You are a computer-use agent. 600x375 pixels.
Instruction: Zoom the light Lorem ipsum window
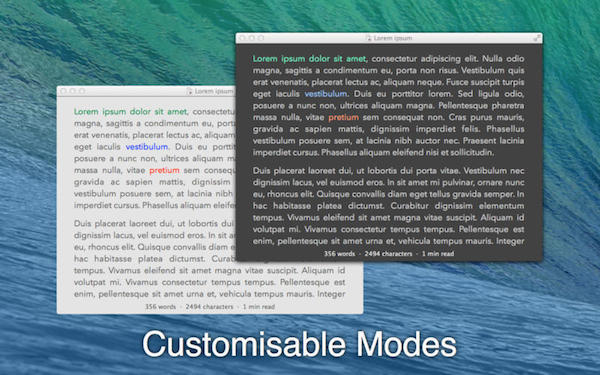click(82, 91)
